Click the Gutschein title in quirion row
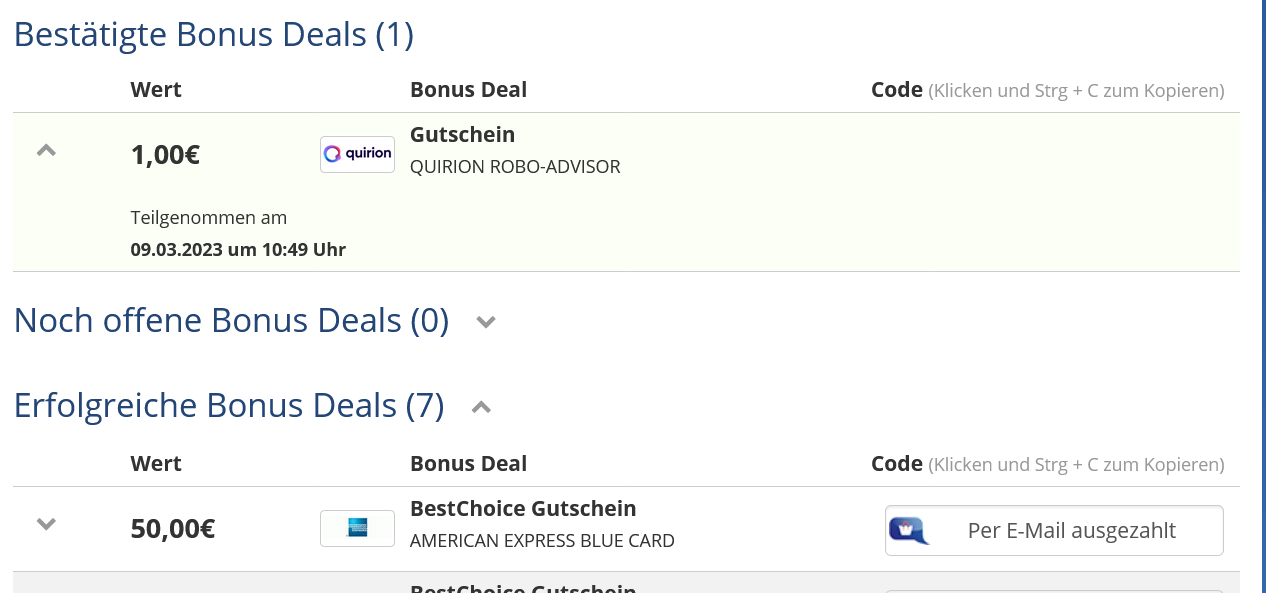The image size is (1266, 593). click(462, 134)
